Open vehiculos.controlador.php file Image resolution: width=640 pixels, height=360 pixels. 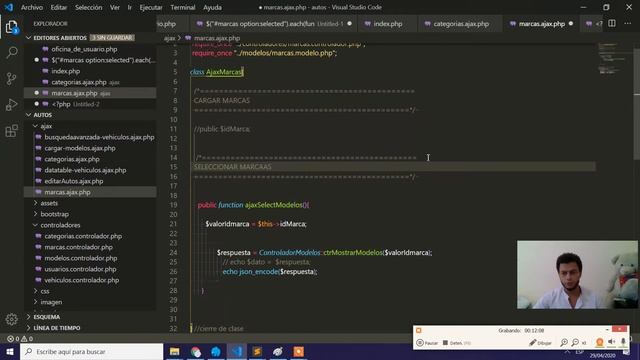pos(82,280)
